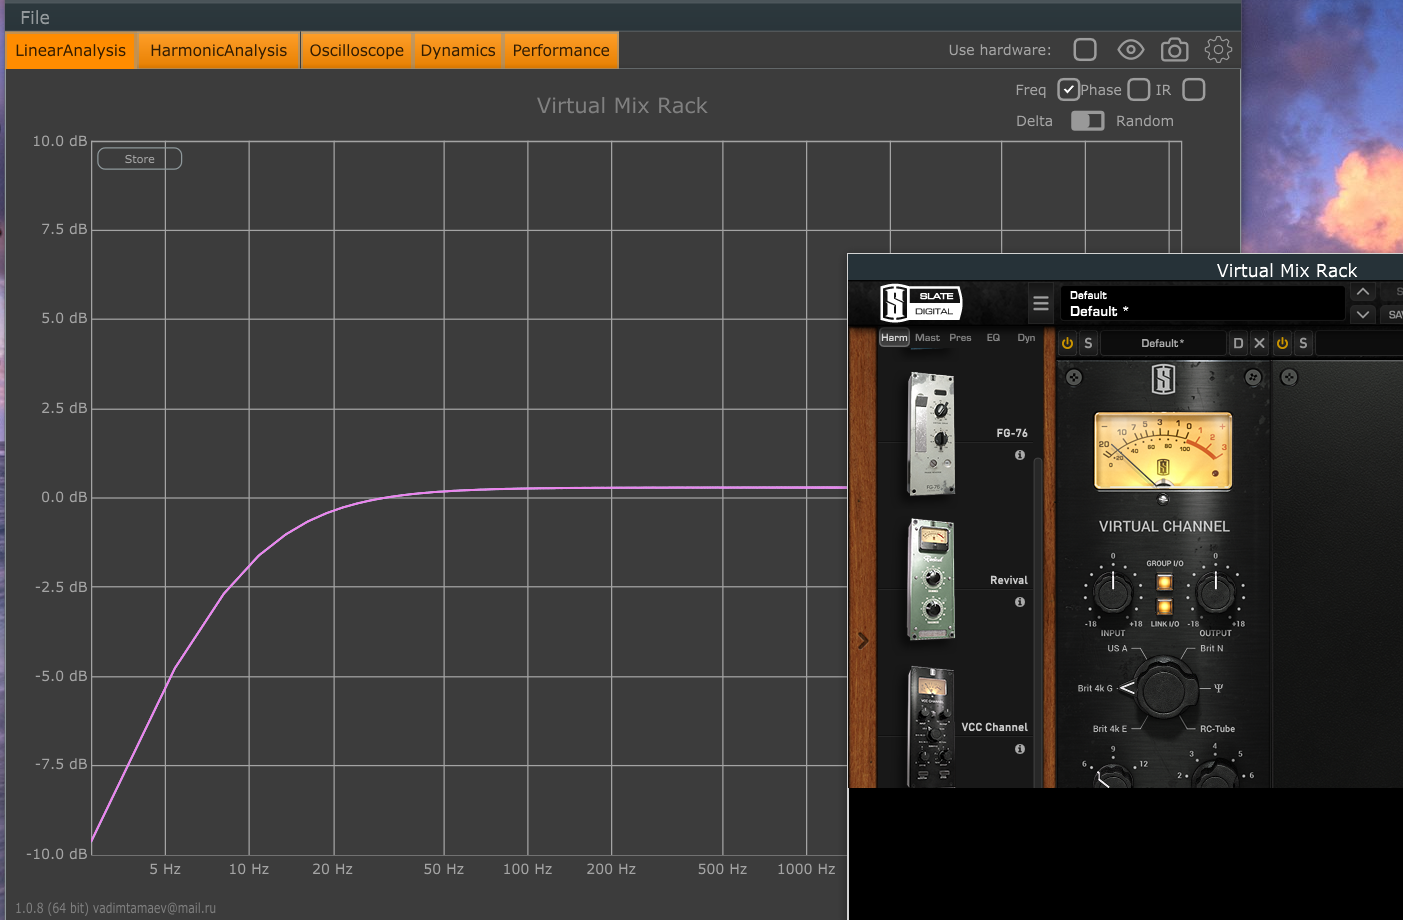
Task: Enable the Phase checkbox
Action: coord(1139,90)
